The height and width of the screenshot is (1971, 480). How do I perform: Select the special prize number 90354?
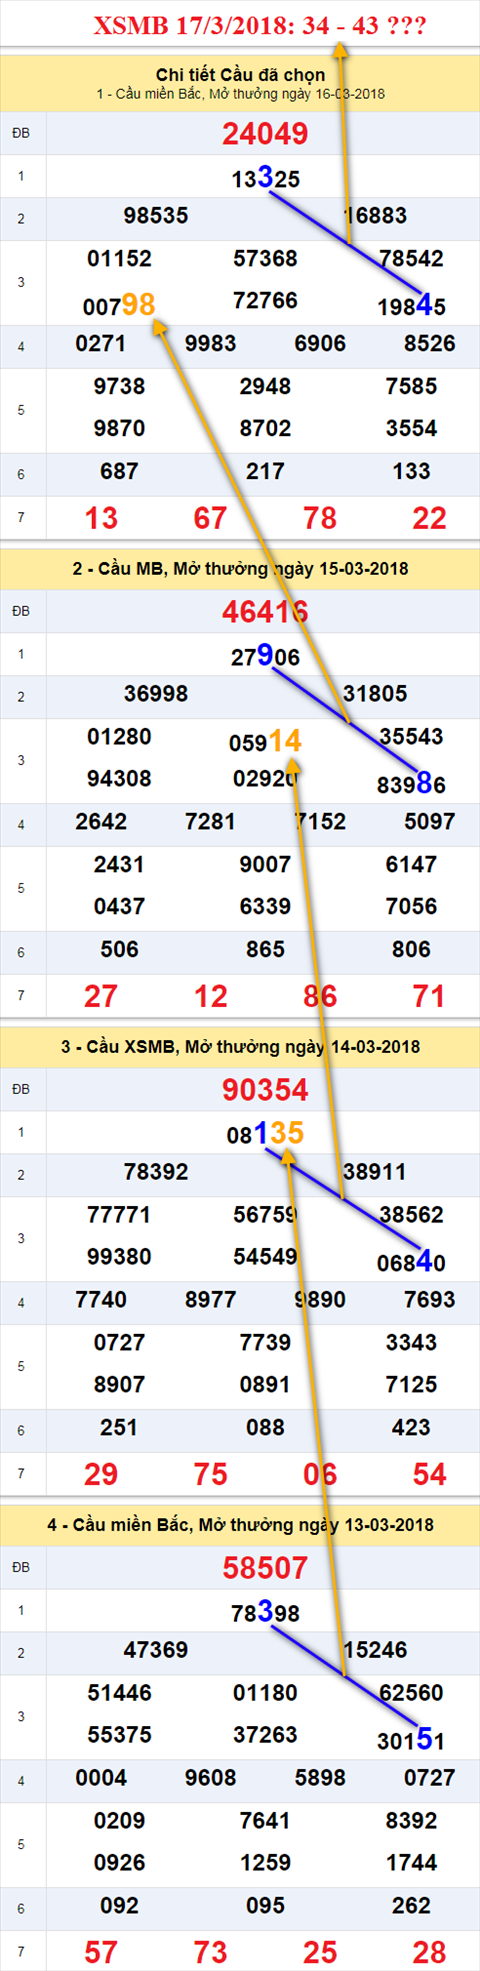pyautogui.click(x=265, y=1090)
